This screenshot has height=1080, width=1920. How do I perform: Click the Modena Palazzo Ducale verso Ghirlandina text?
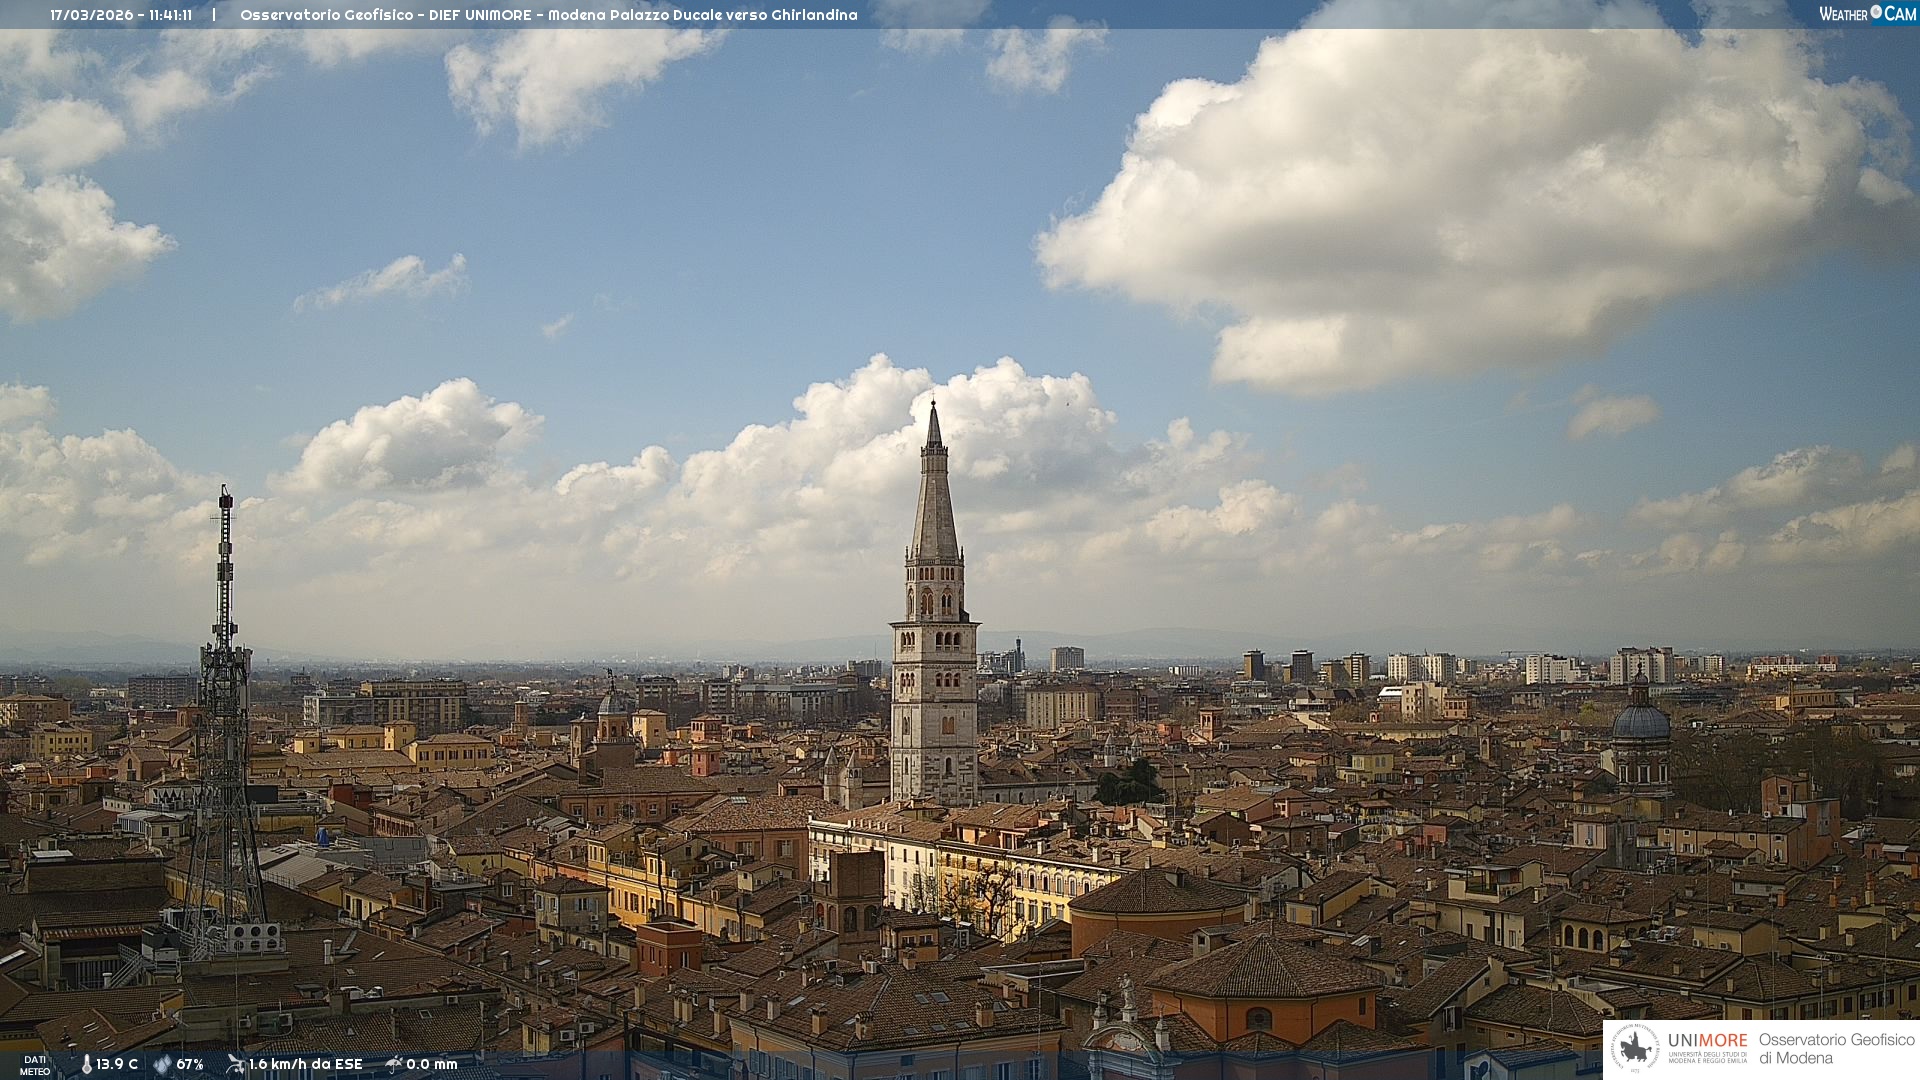[x=702, y=15]
